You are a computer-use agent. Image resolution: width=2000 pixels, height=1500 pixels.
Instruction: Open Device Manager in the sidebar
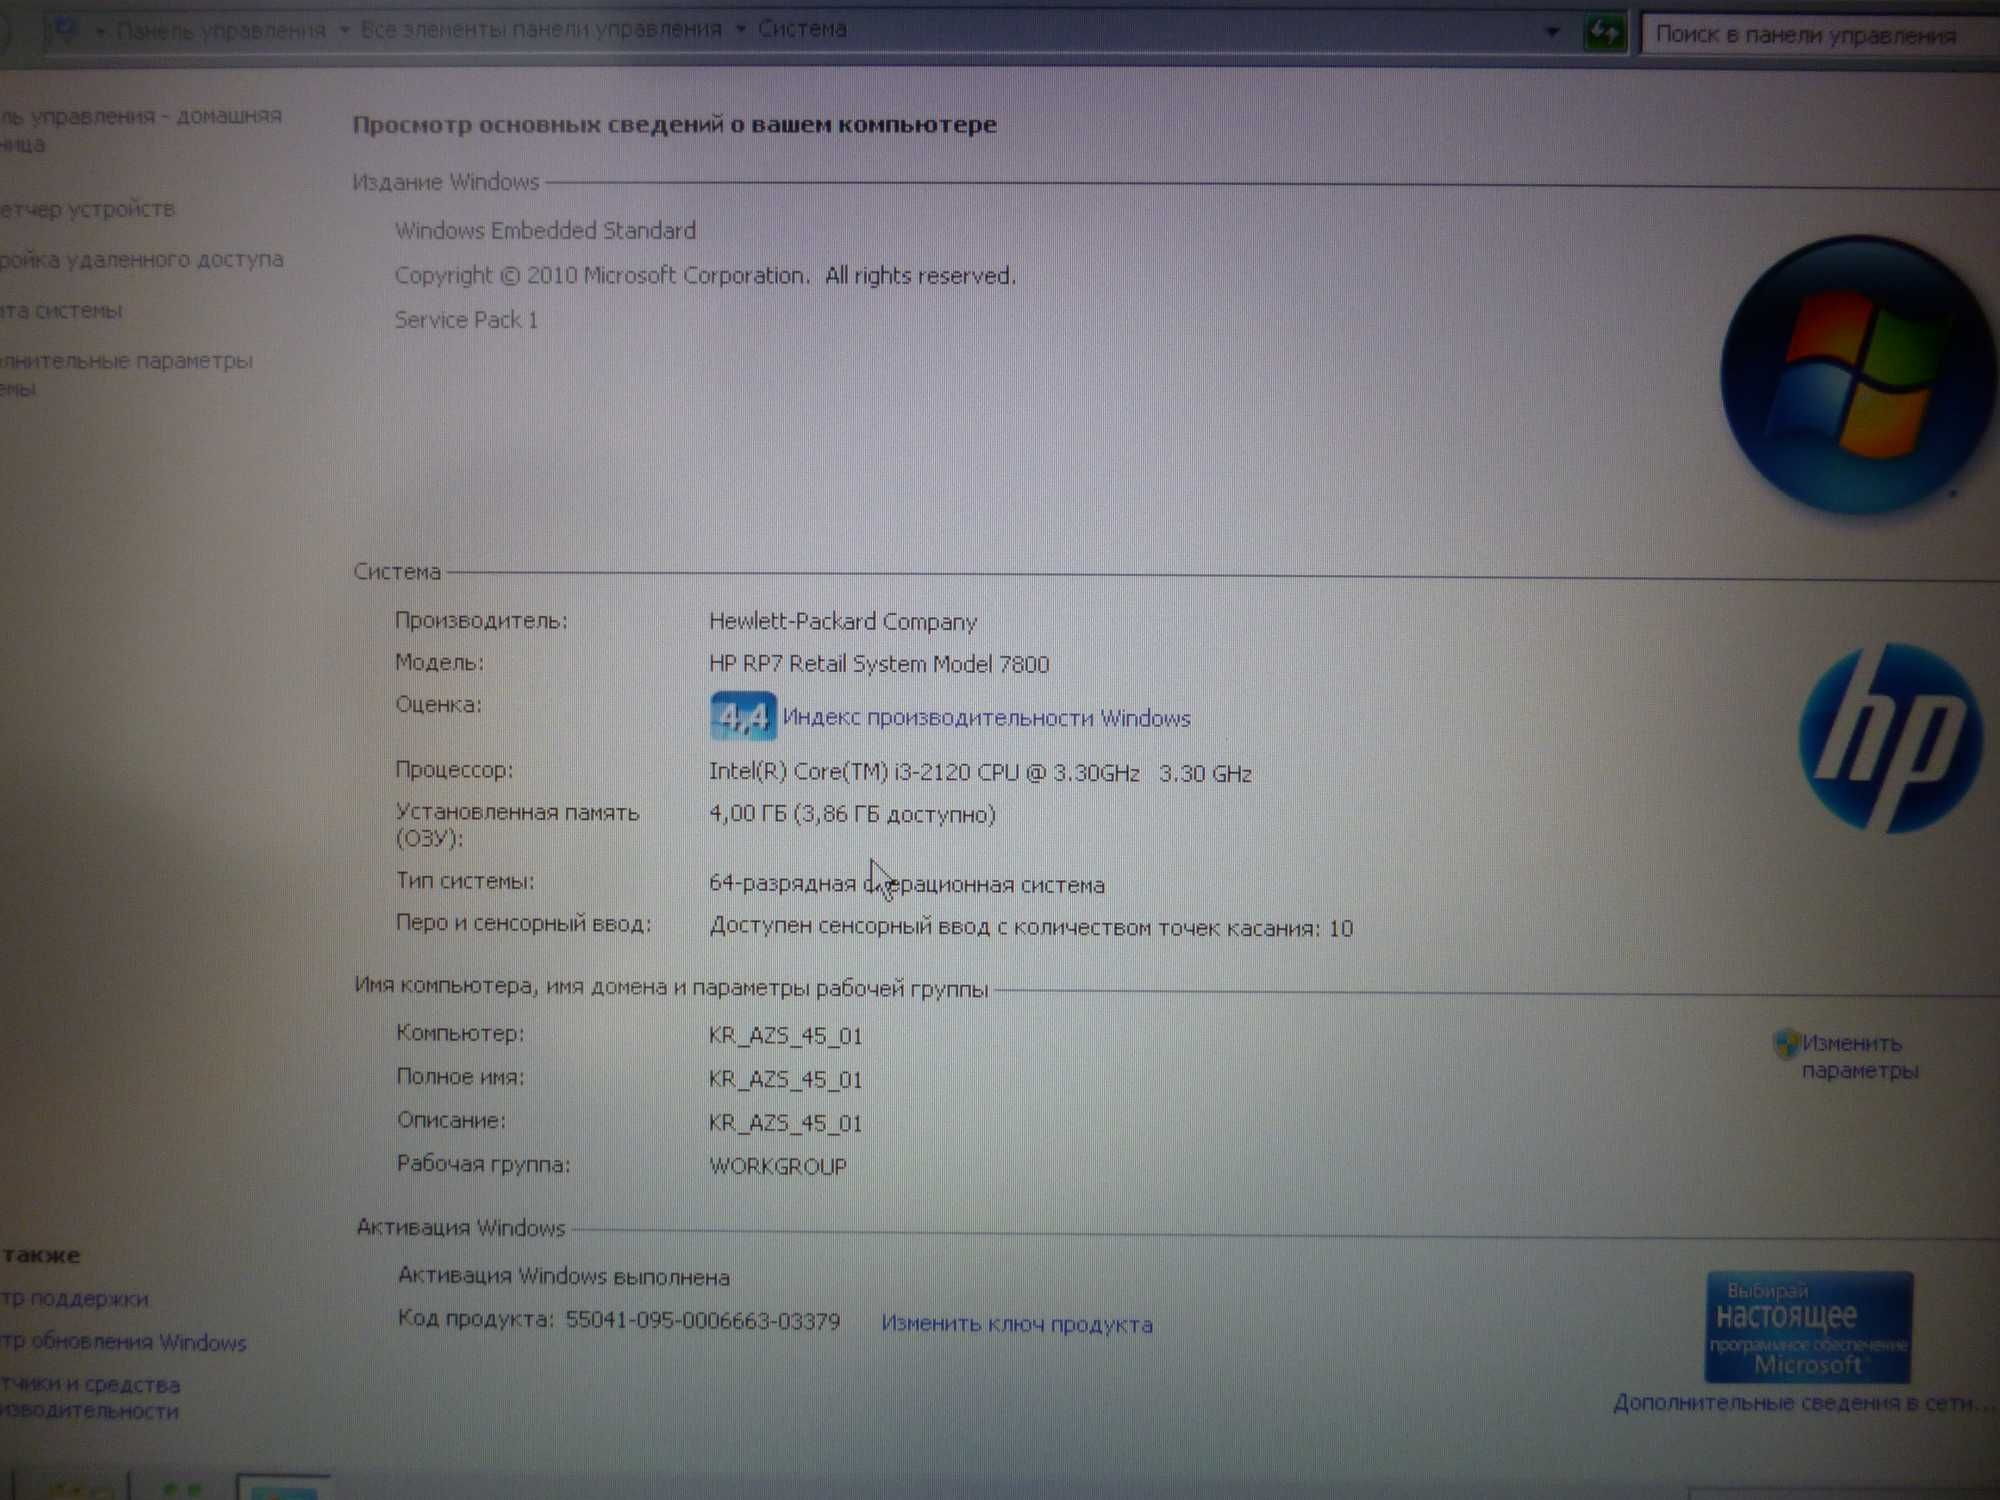(88, 209)
